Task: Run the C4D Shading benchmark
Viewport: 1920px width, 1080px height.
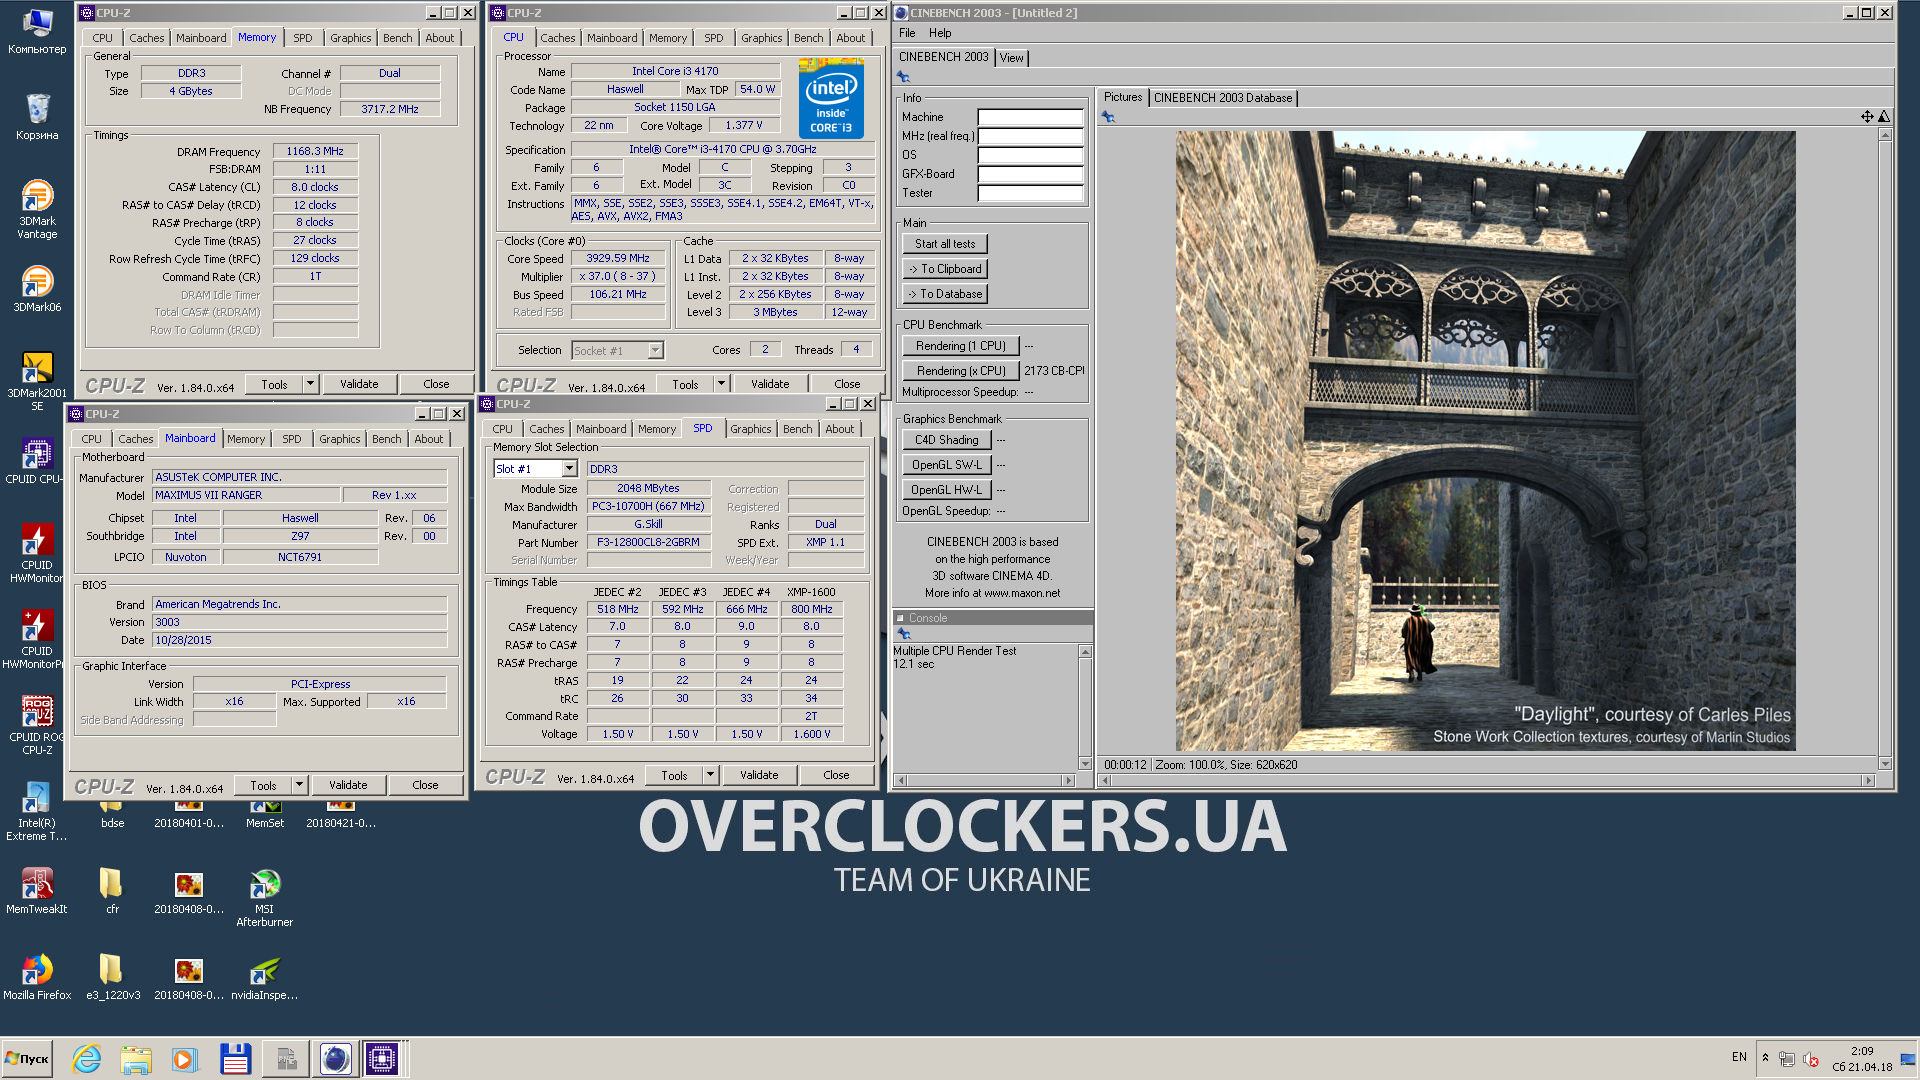Action: [947, 440]
